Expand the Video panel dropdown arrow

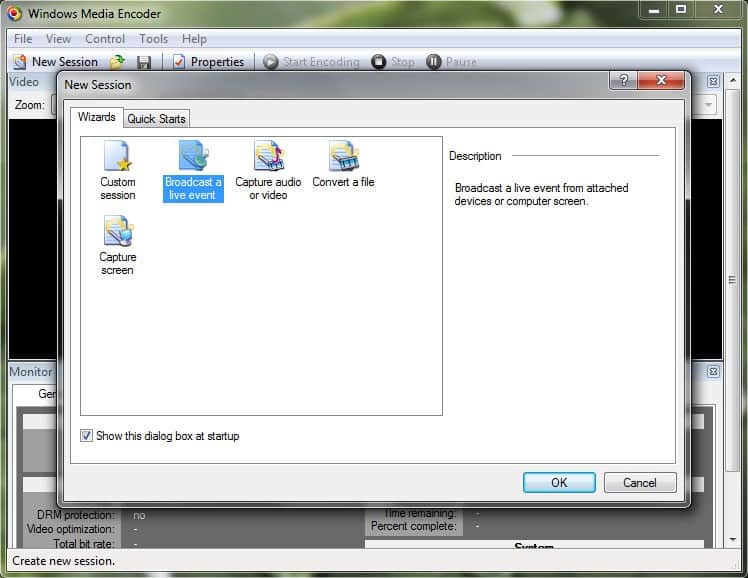point(708,104)
